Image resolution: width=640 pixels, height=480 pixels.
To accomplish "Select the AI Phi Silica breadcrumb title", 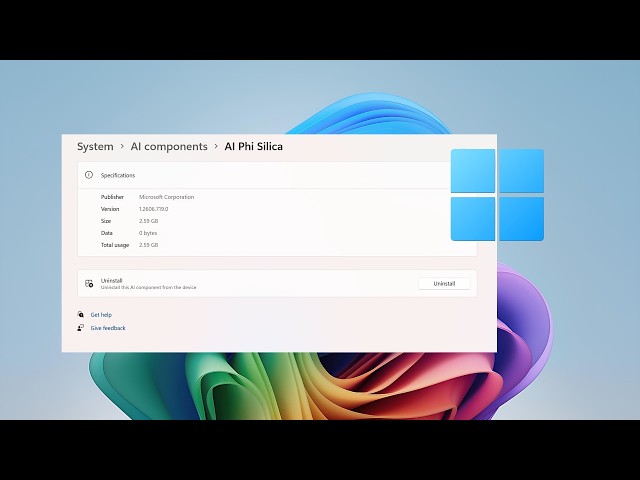I will click(253, 147).
